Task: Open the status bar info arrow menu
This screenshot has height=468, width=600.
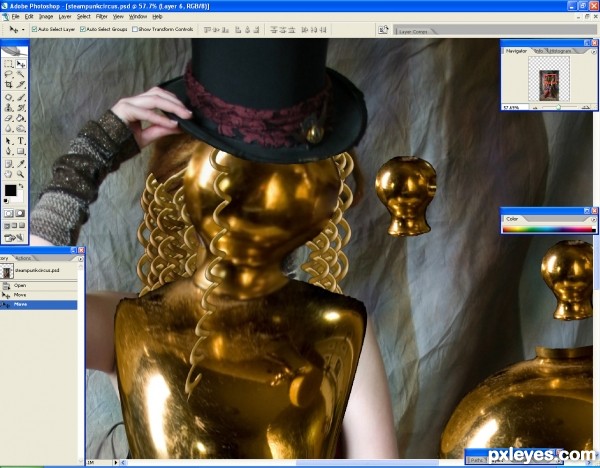Action: coord(116,463)
